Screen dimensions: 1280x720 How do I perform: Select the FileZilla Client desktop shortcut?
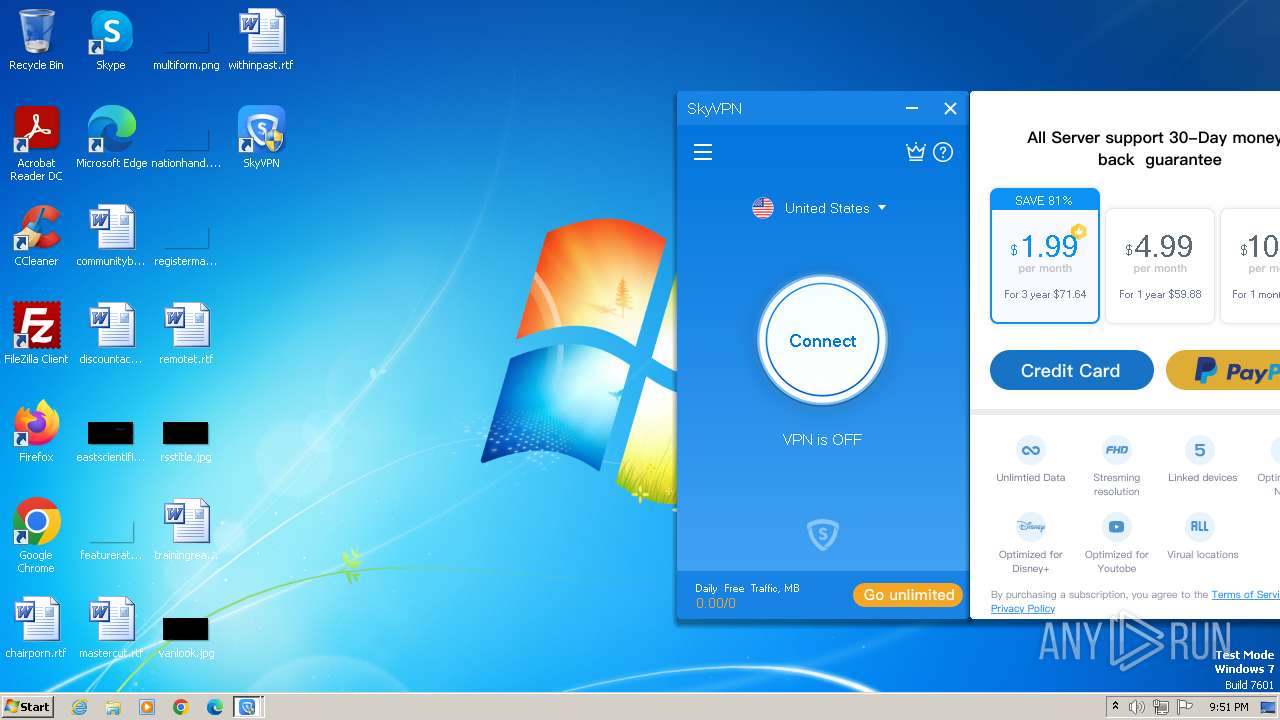point(36,334)
